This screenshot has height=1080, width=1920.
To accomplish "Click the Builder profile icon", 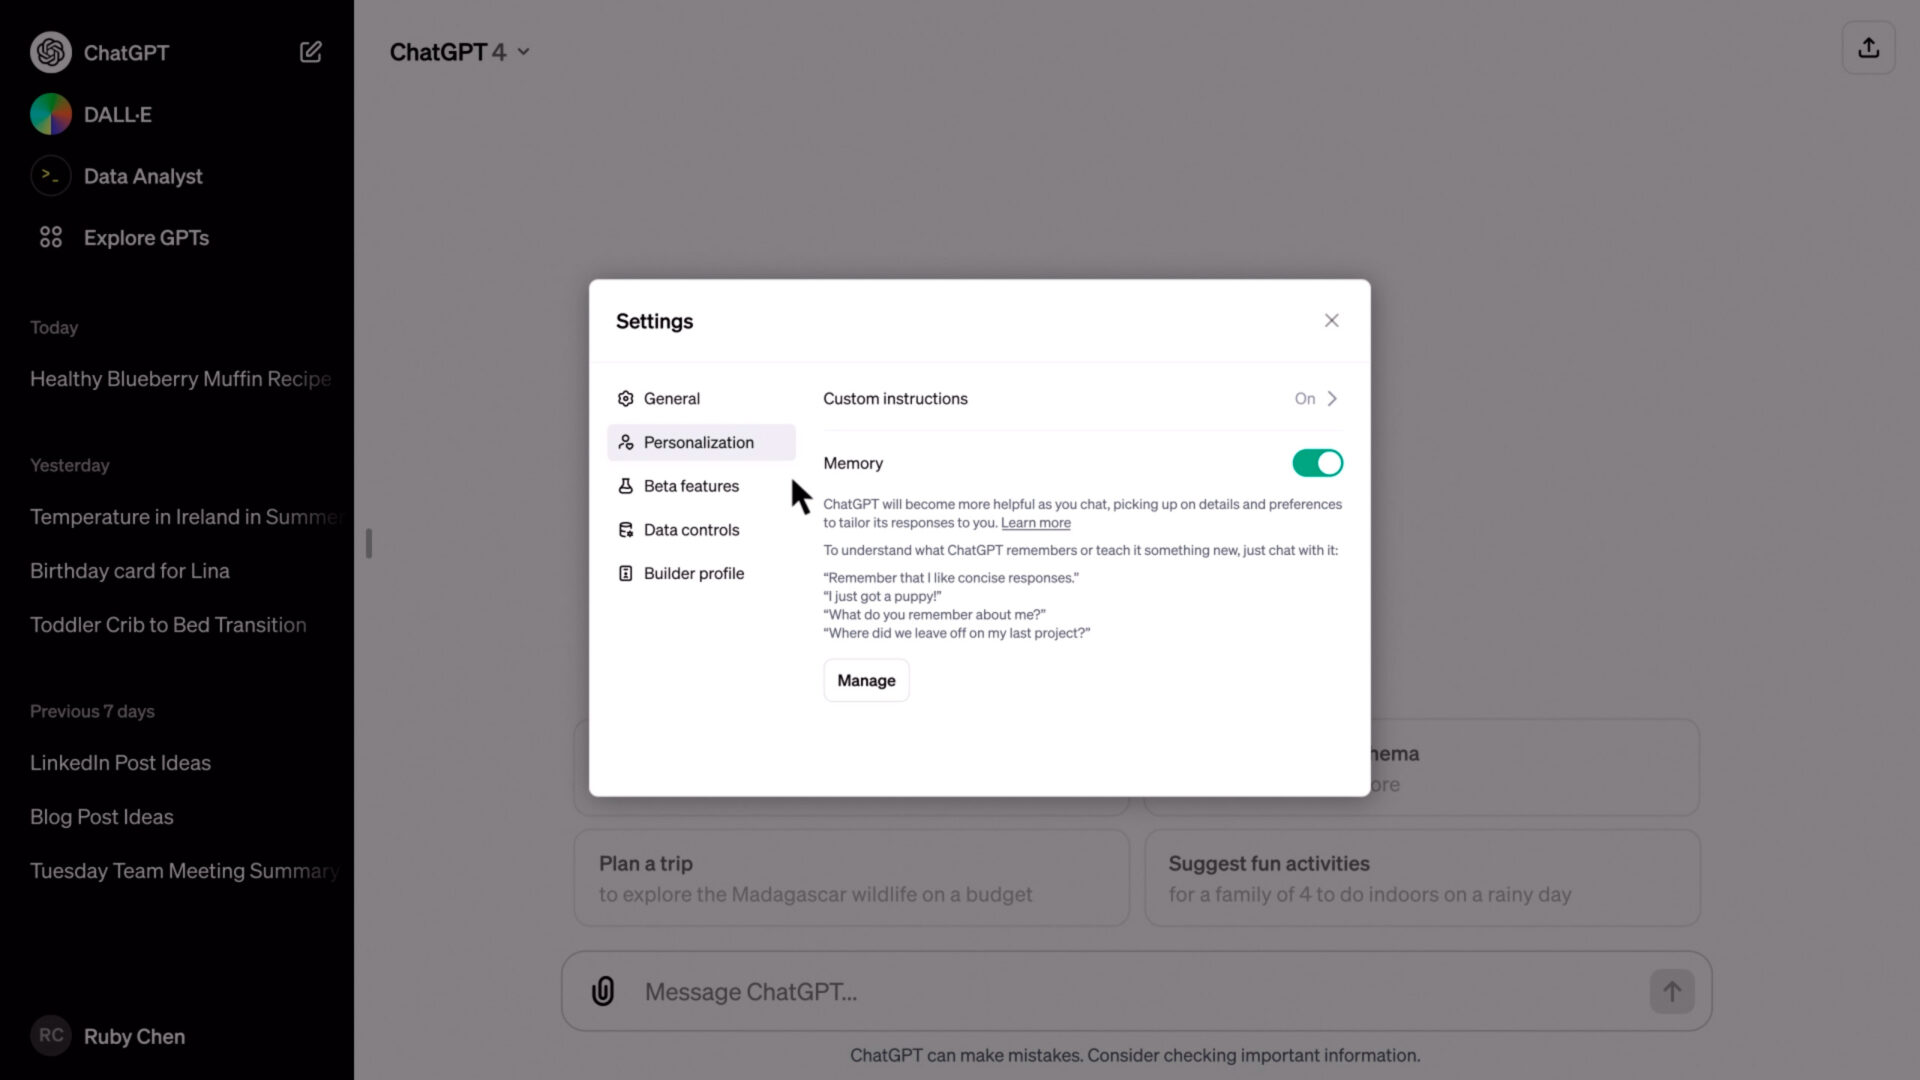I will tap(625, 572).
